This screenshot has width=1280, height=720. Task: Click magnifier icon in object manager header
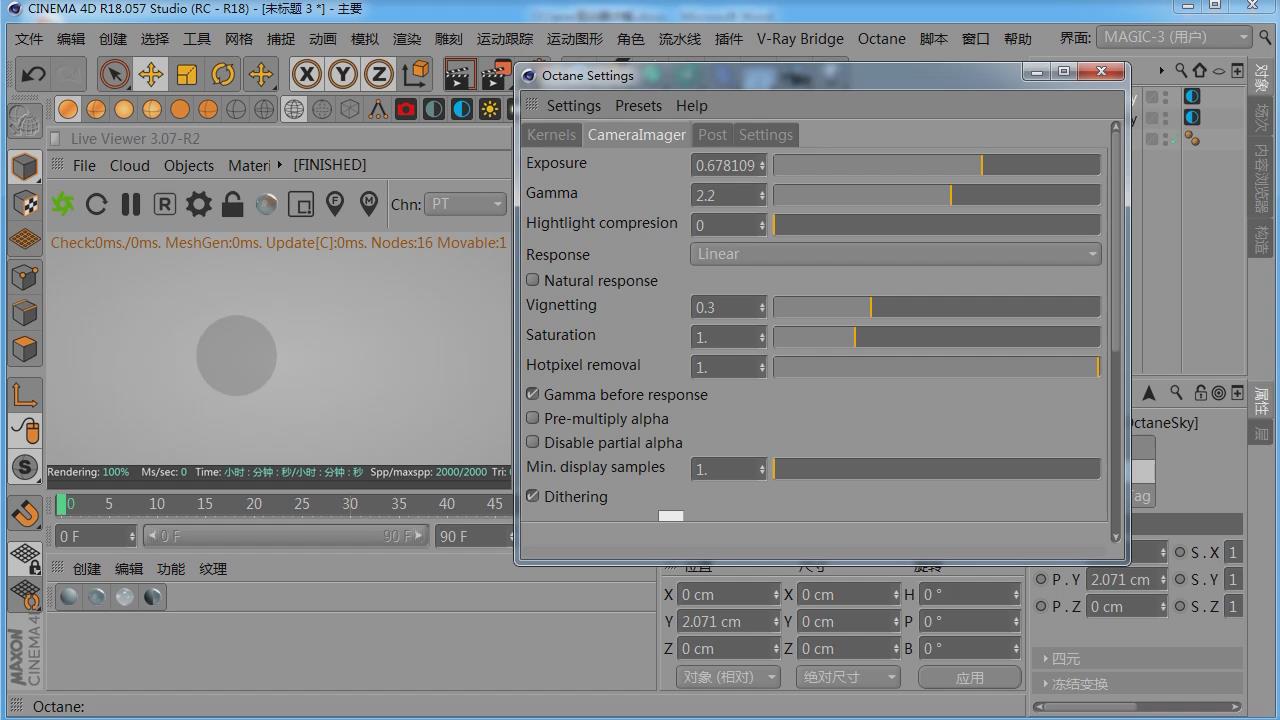(1181, 70)
